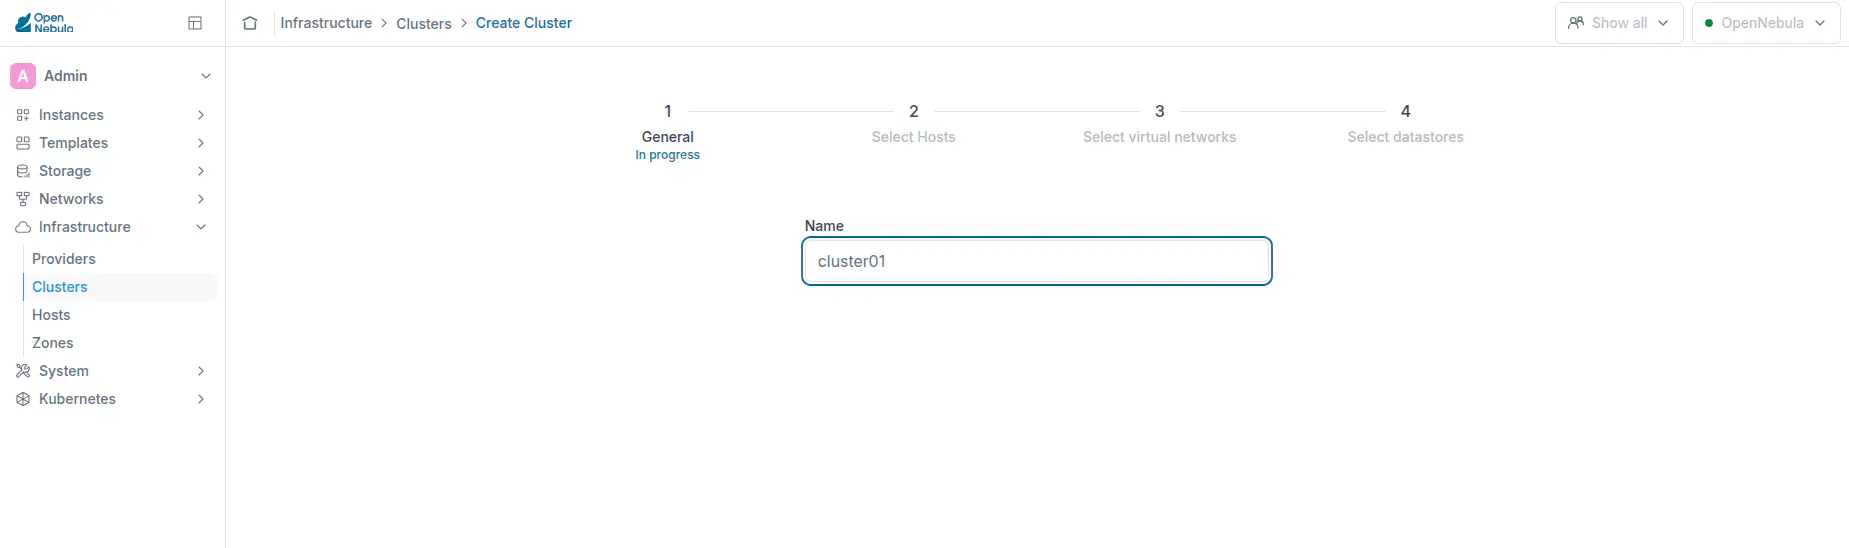Click the System tools icon

(x=23, y=371)
